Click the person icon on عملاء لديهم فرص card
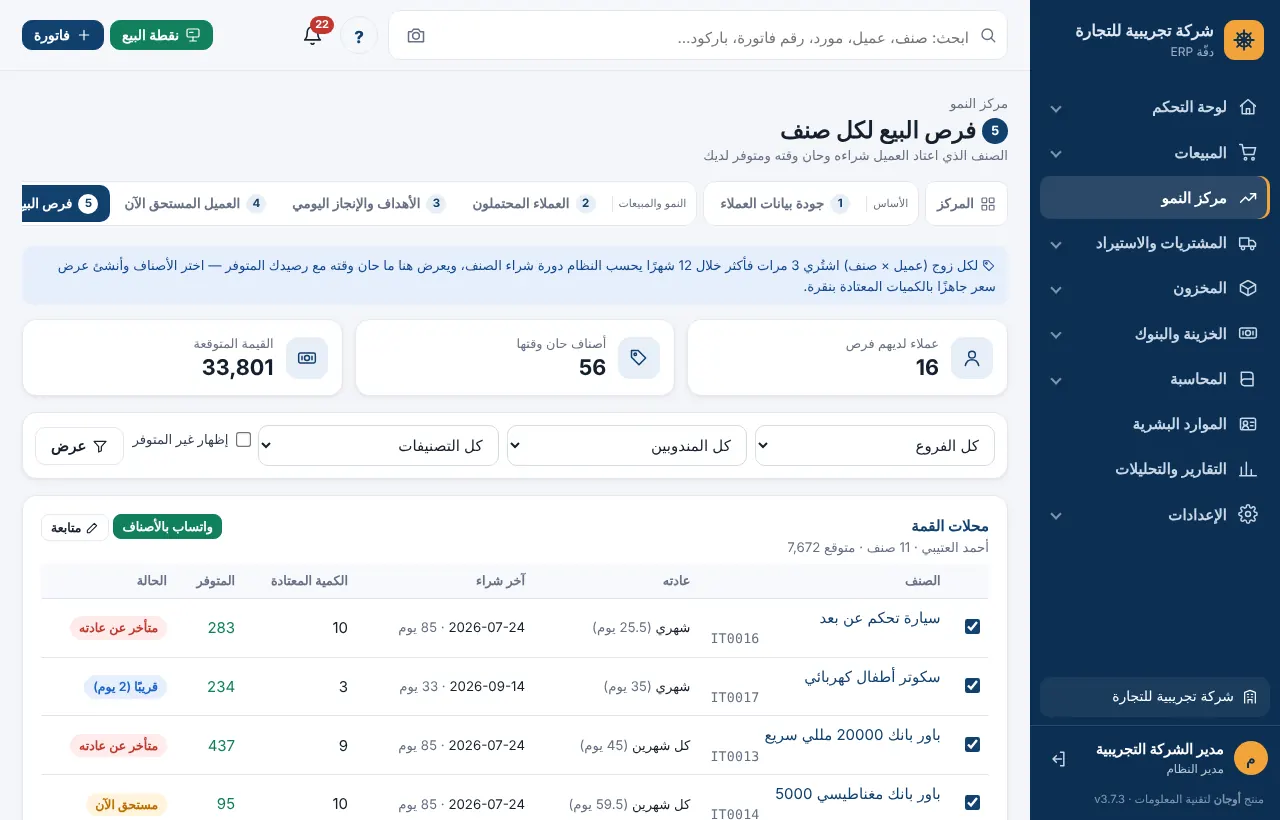This screenshot has height=820, width=1280. 972,358
